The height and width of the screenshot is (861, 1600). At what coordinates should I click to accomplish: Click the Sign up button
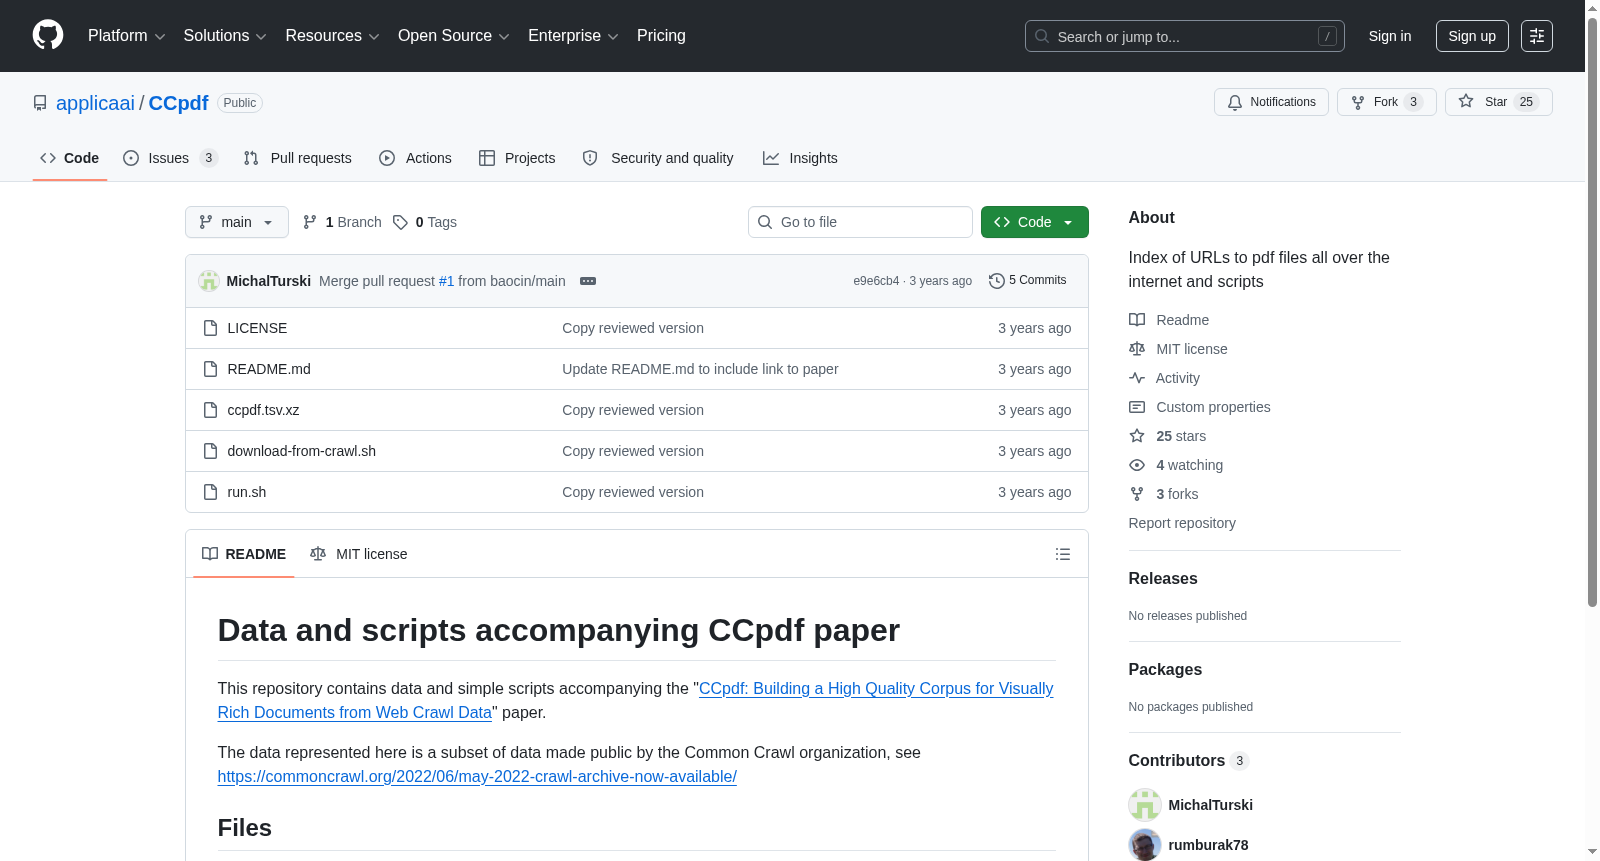pyautogui.click(x=1472, y=36)
